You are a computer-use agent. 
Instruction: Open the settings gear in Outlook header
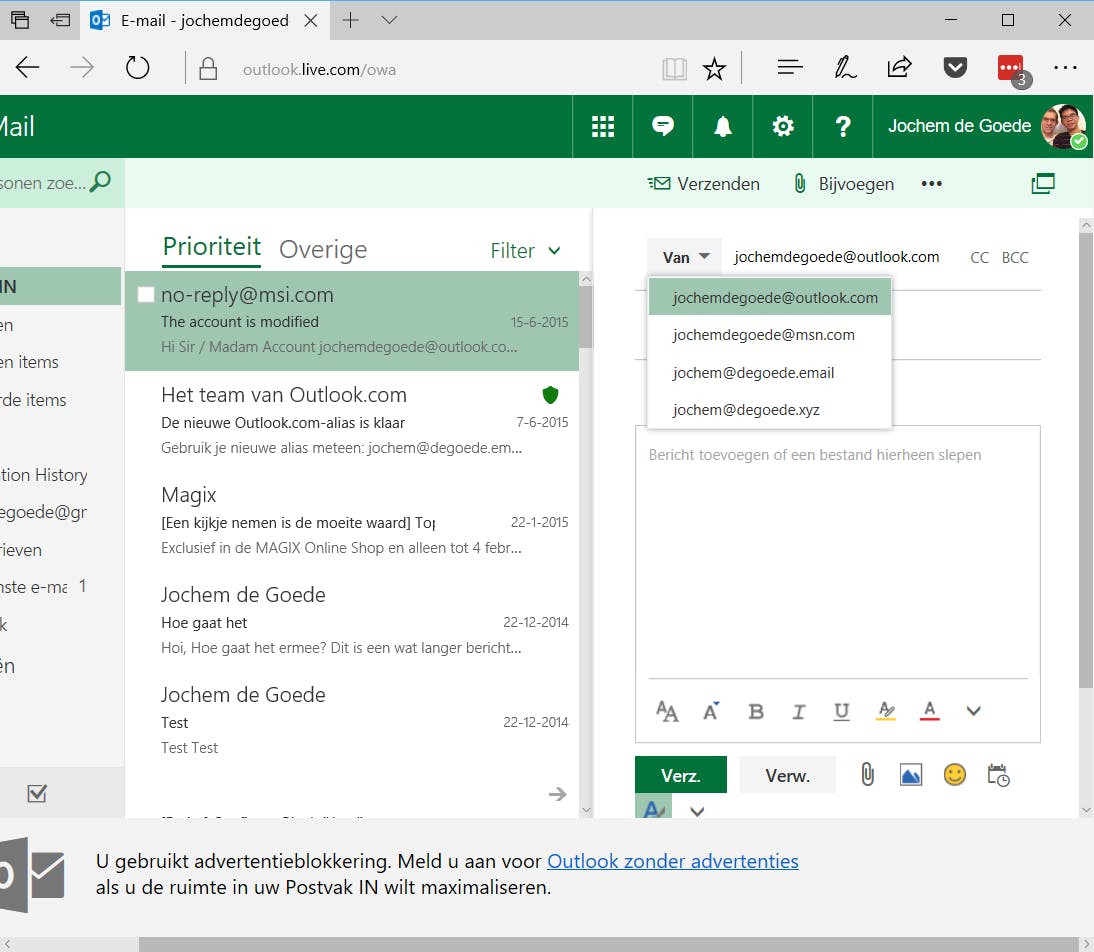coord(783,126)
